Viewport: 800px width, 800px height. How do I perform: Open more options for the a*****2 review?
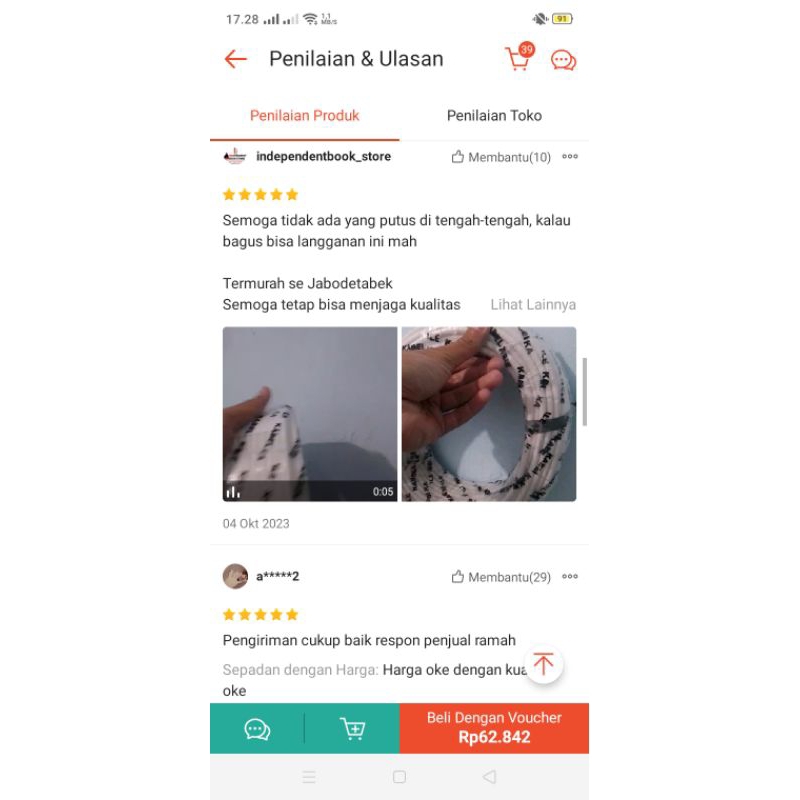(570, 577)
